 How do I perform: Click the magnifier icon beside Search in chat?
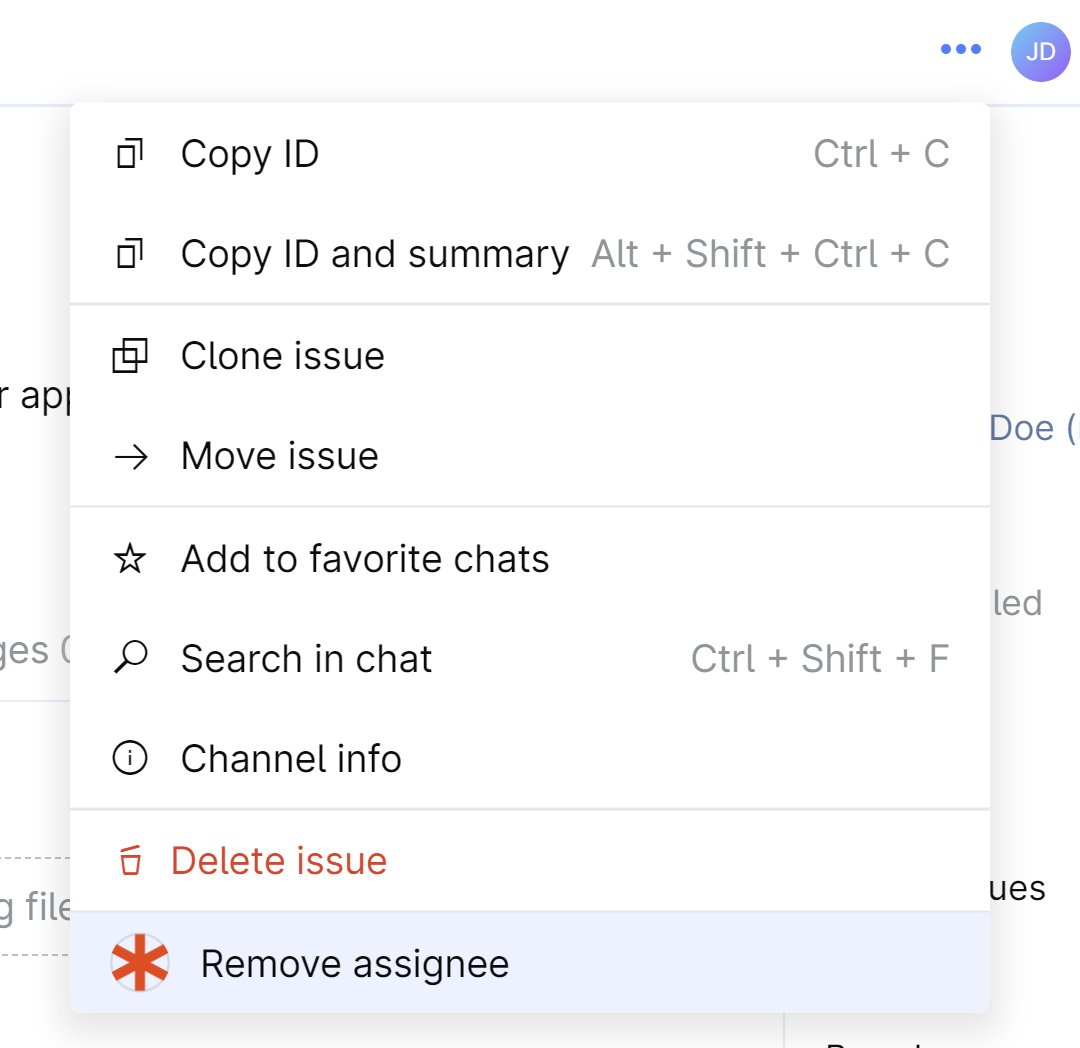(129, 658)
